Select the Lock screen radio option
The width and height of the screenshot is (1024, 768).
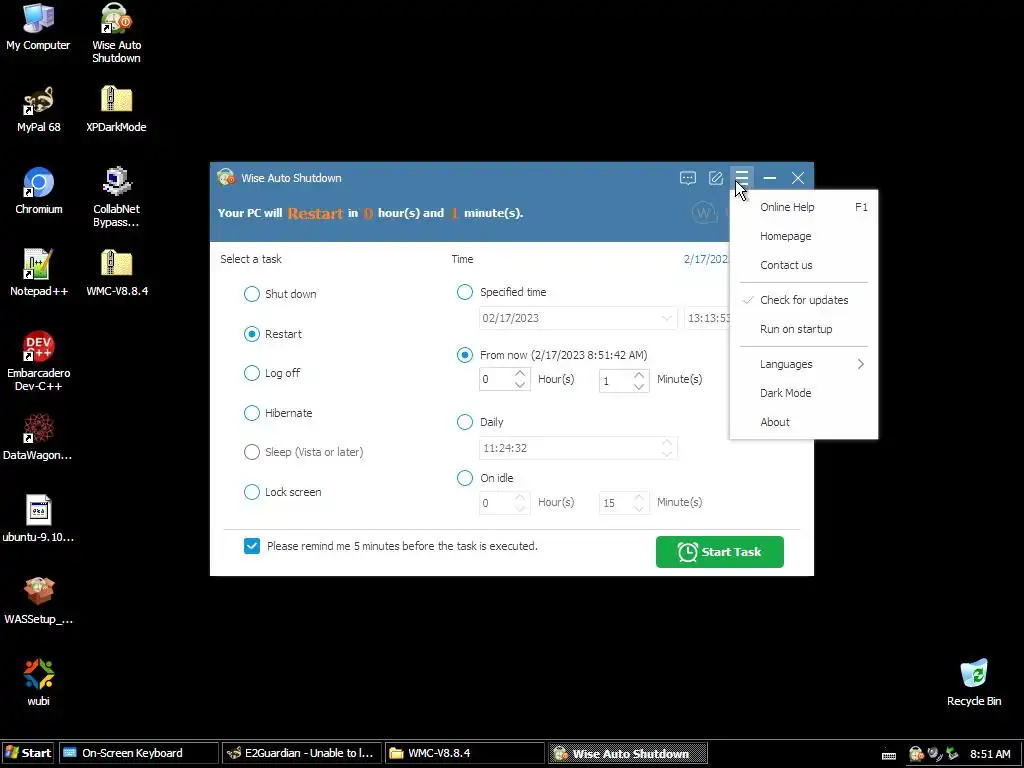[x=252, y=492]
